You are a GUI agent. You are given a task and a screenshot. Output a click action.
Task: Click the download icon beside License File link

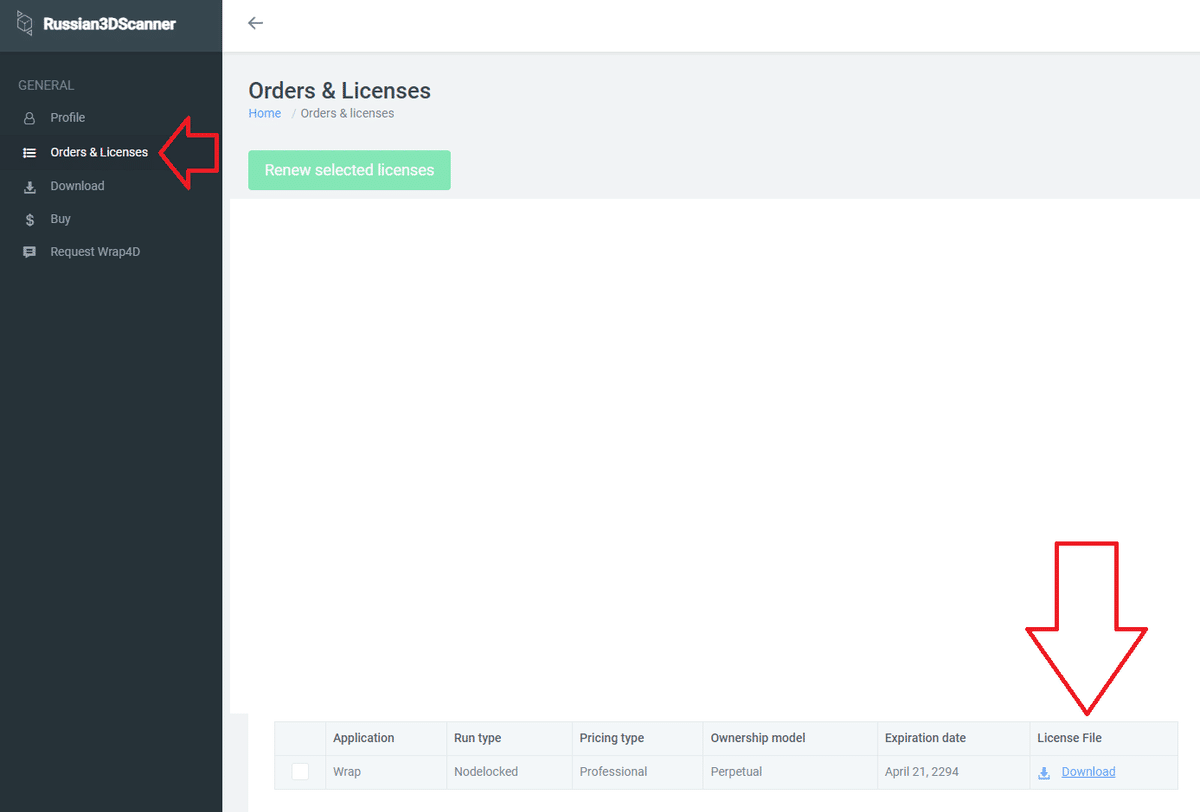pos(1044,773)
